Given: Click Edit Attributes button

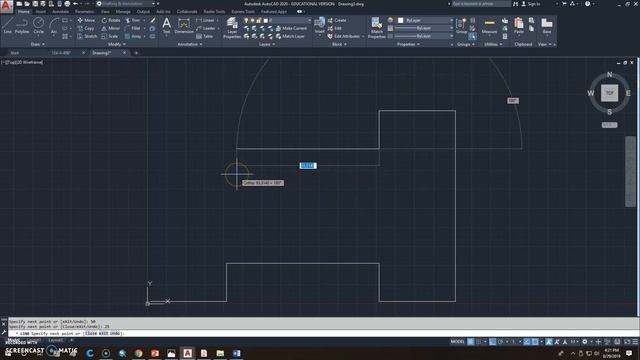Looking at the screenshot, I should (x=344, y=36).
